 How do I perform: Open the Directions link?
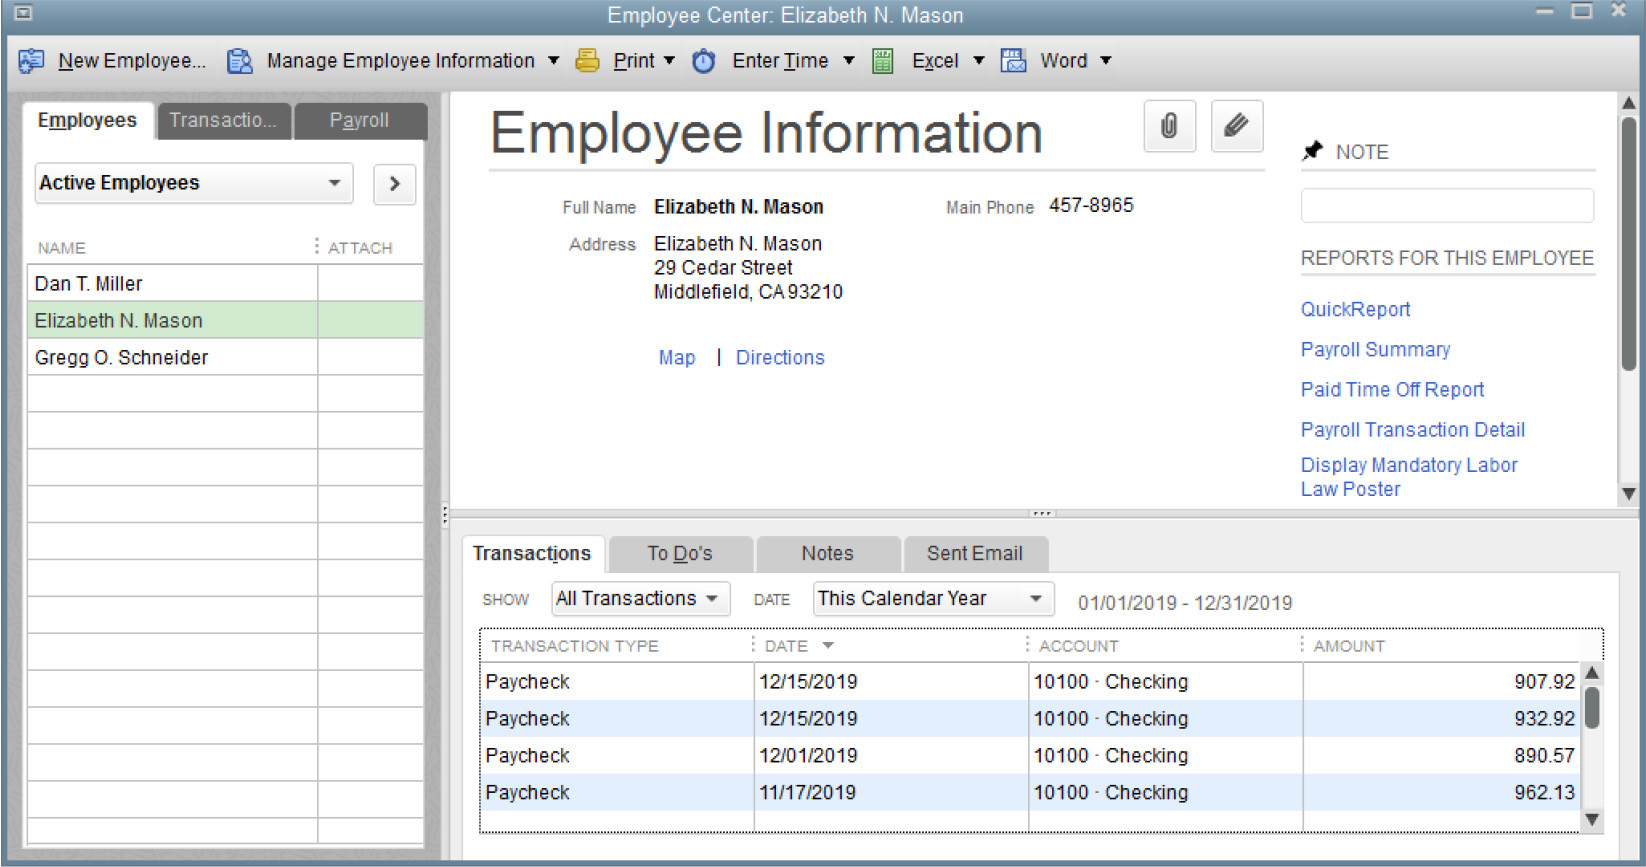780,358
